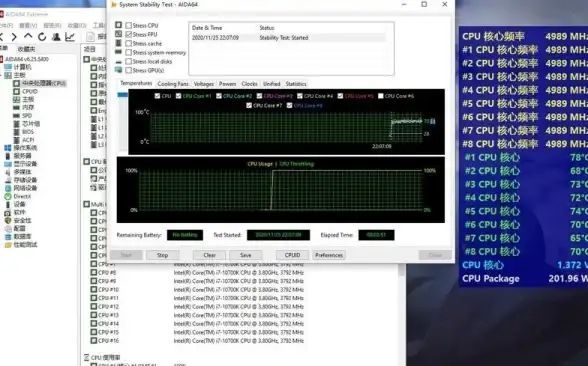Open CPUID entry in the sidebar tree
Viewport: 588px width, 366px height.
30,91
